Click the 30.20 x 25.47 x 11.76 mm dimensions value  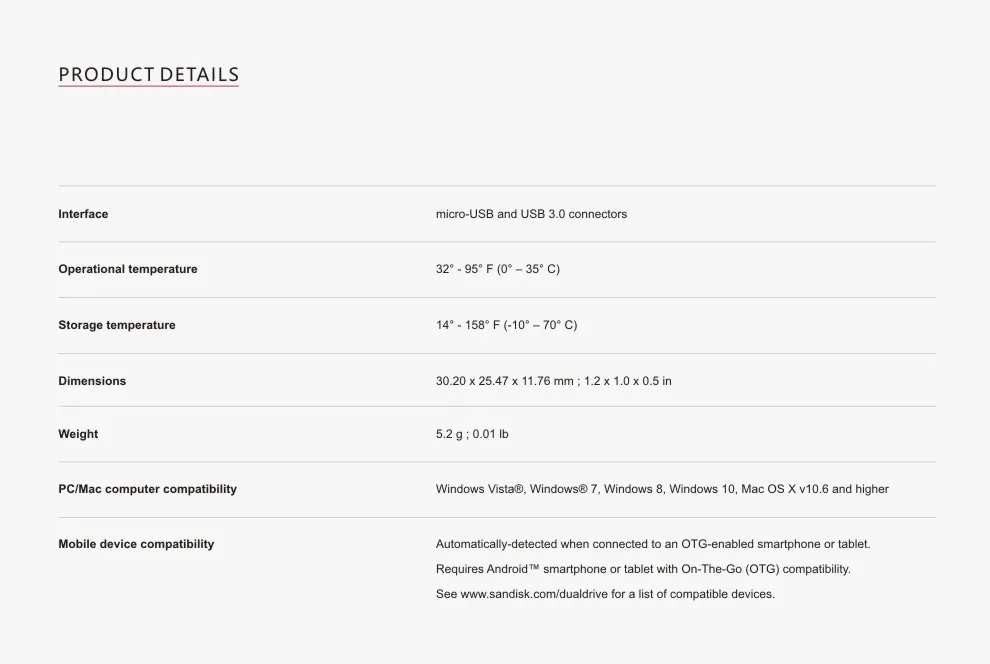504,381
